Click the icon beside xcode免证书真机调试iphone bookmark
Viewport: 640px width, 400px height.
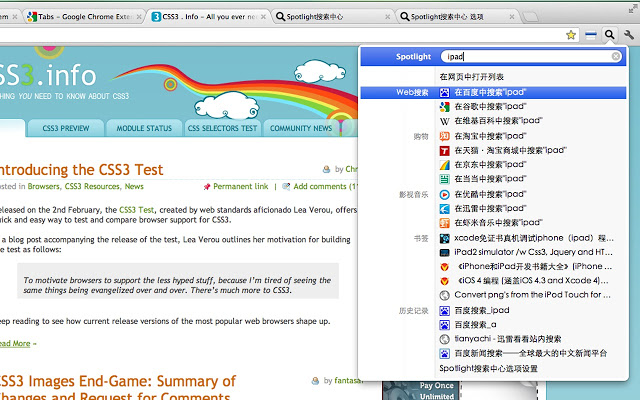[444, 238]
